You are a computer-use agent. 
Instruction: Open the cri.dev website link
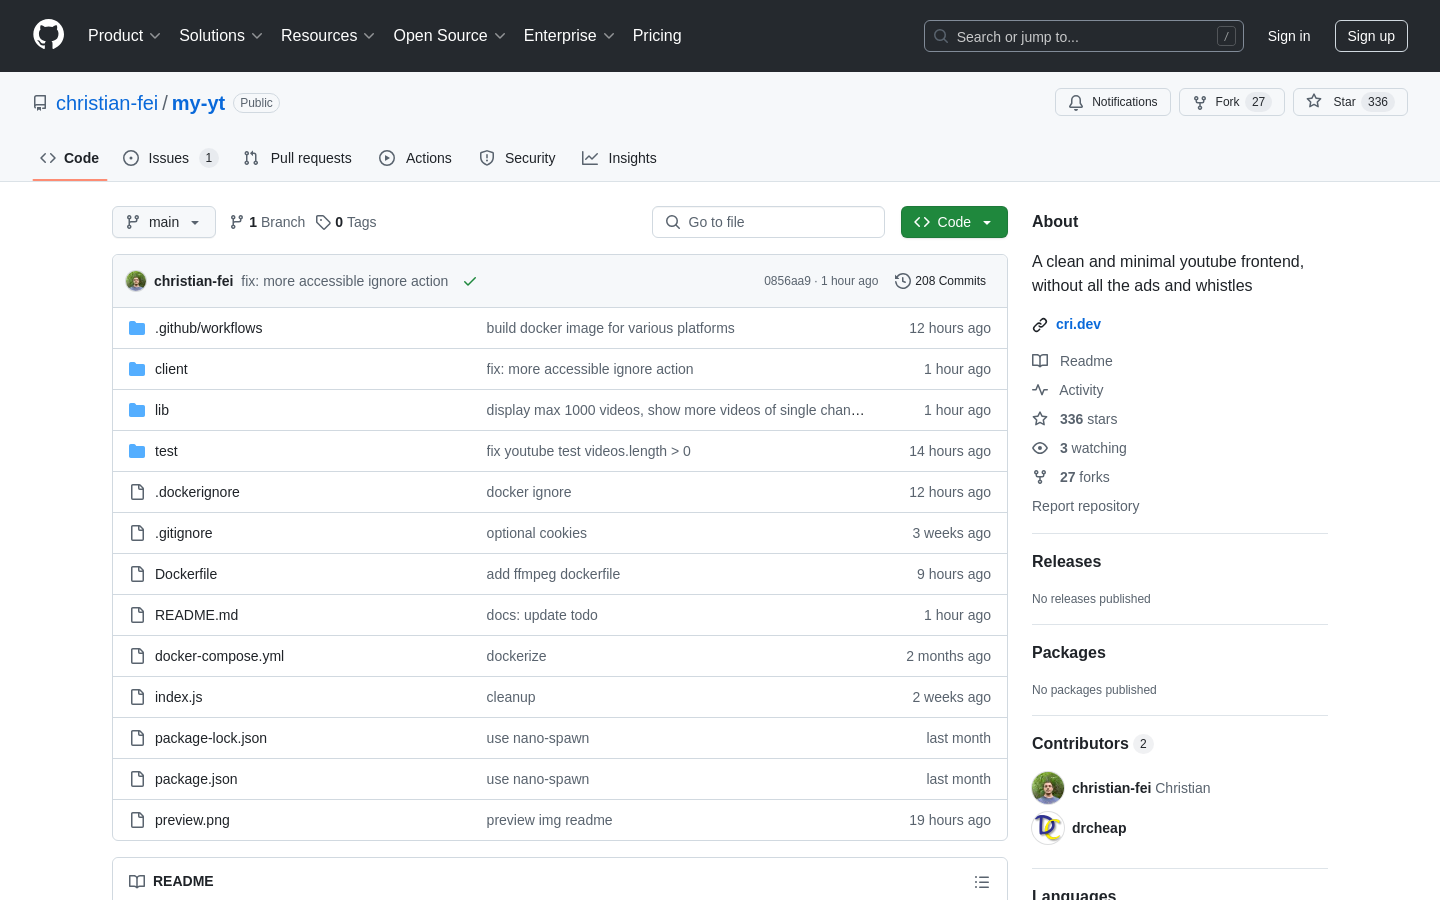pos(1078,324)
